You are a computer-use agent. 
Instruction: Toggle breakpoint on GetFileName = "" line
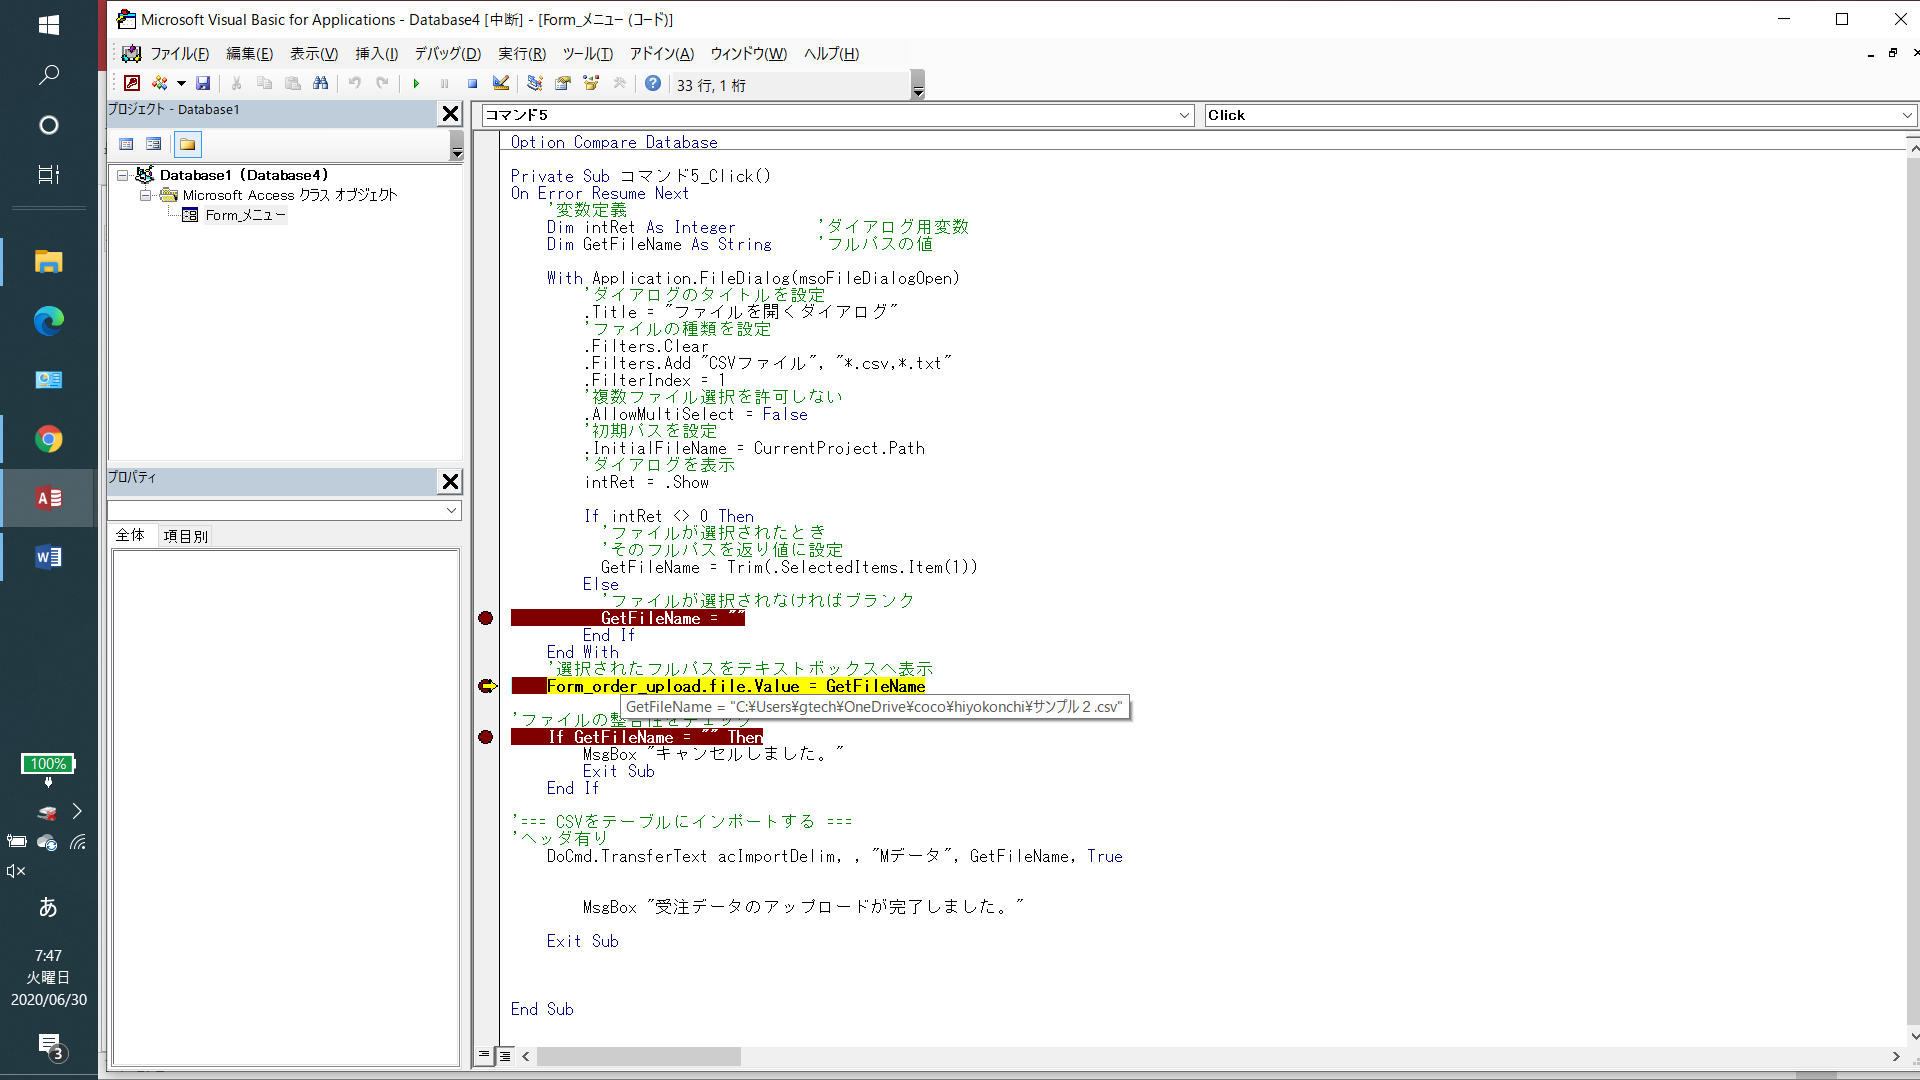[x=486, y=619]
